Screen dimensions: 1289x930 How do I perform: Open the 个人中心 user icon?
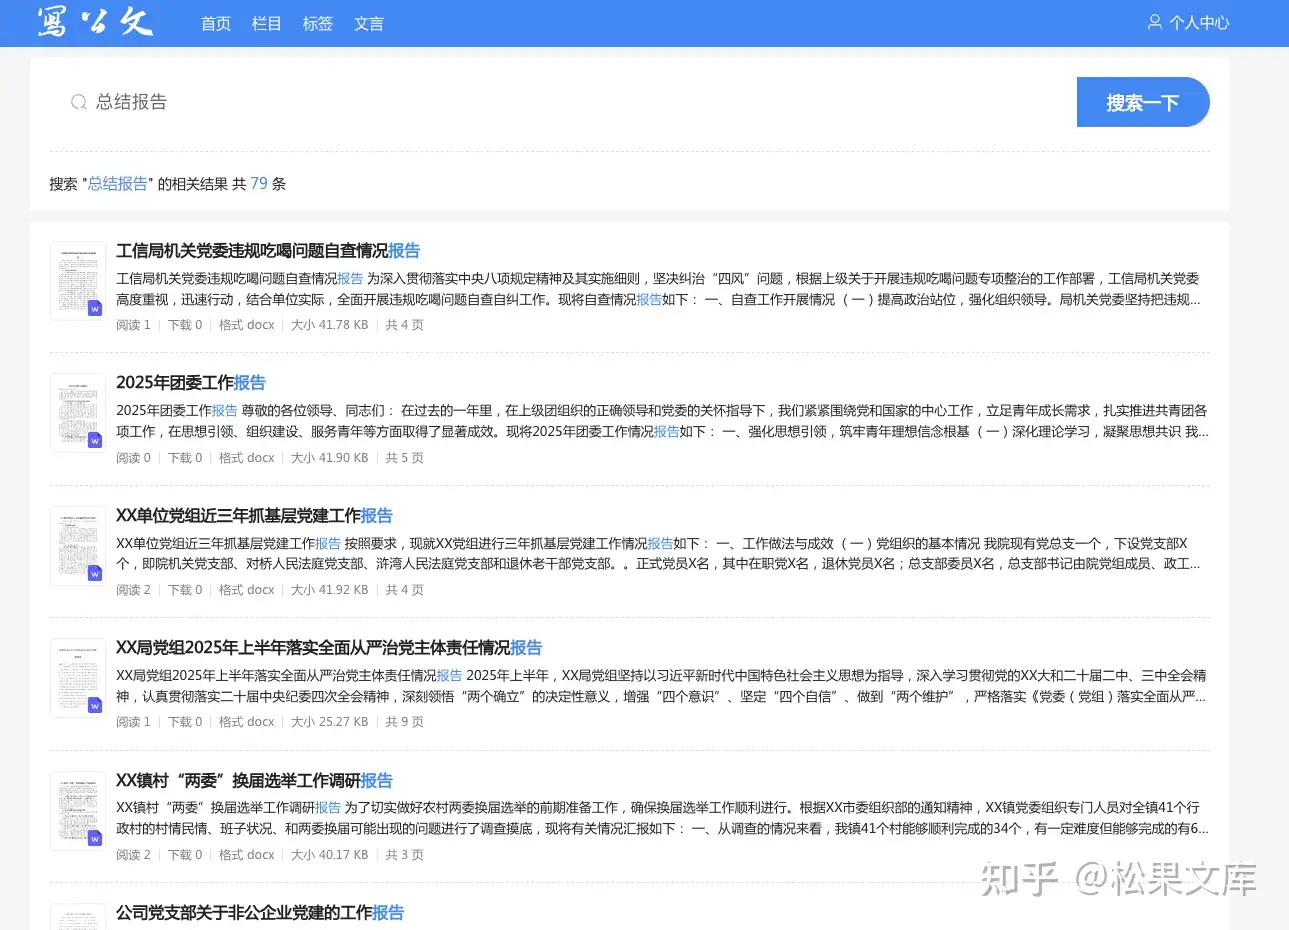tap(1155, 22)
